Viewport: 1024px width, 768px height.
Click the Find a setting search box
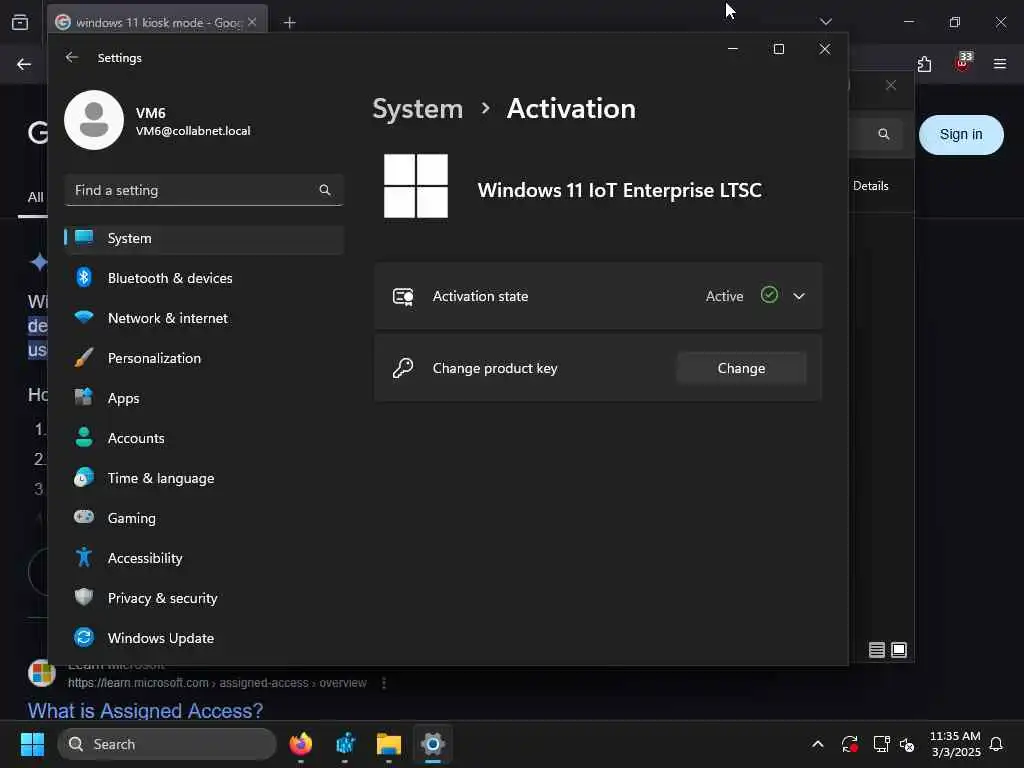click(x=204, y=190)
